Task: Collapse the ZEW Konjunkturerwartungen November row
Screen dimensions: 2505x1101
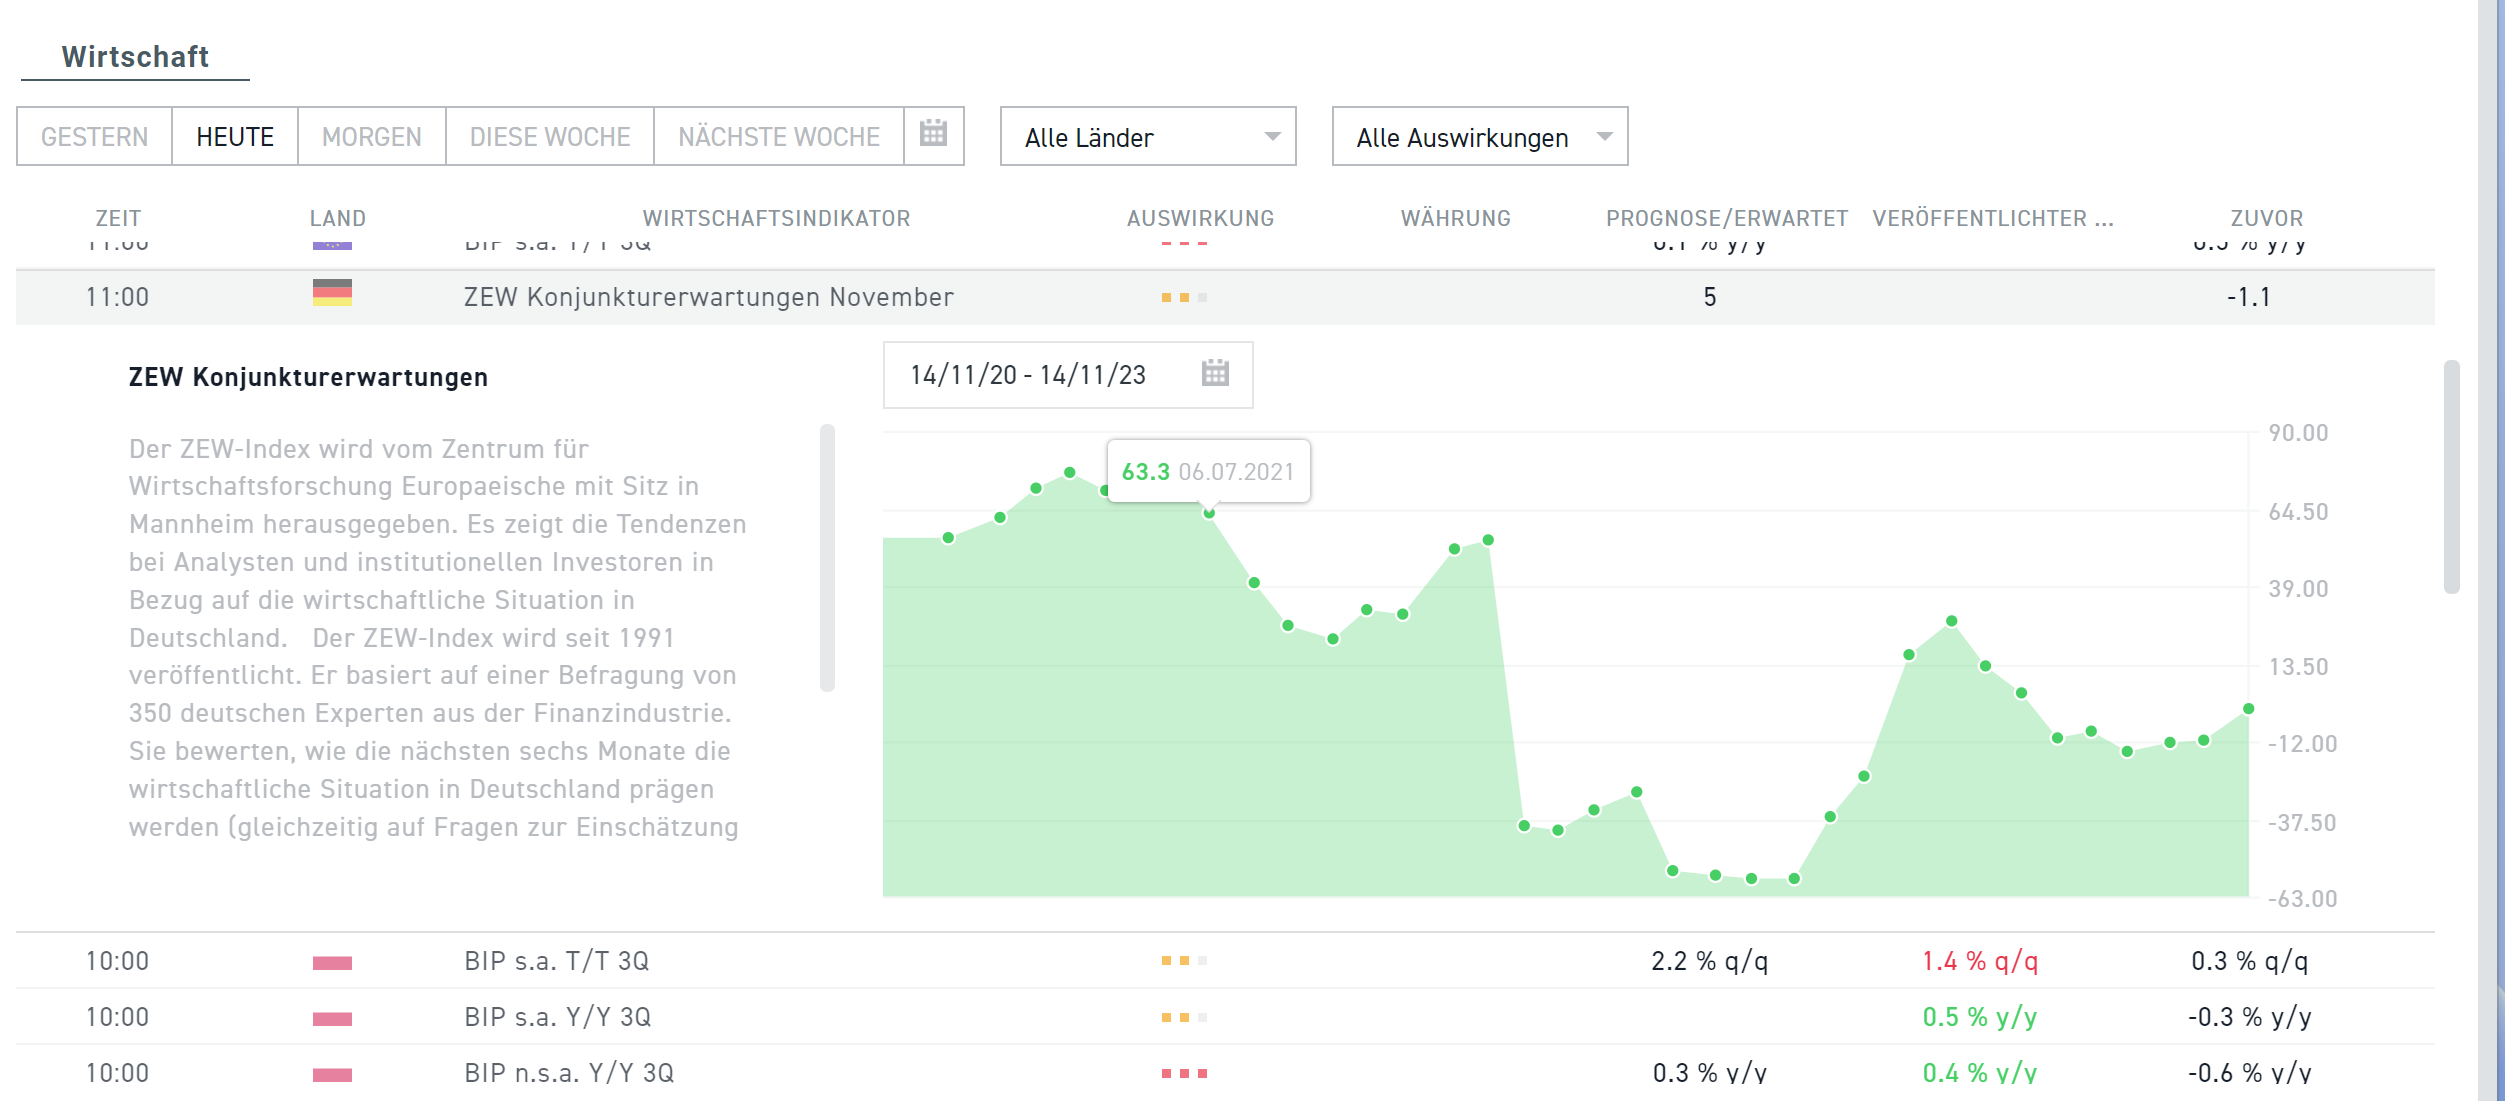Action: pos(708,297)
